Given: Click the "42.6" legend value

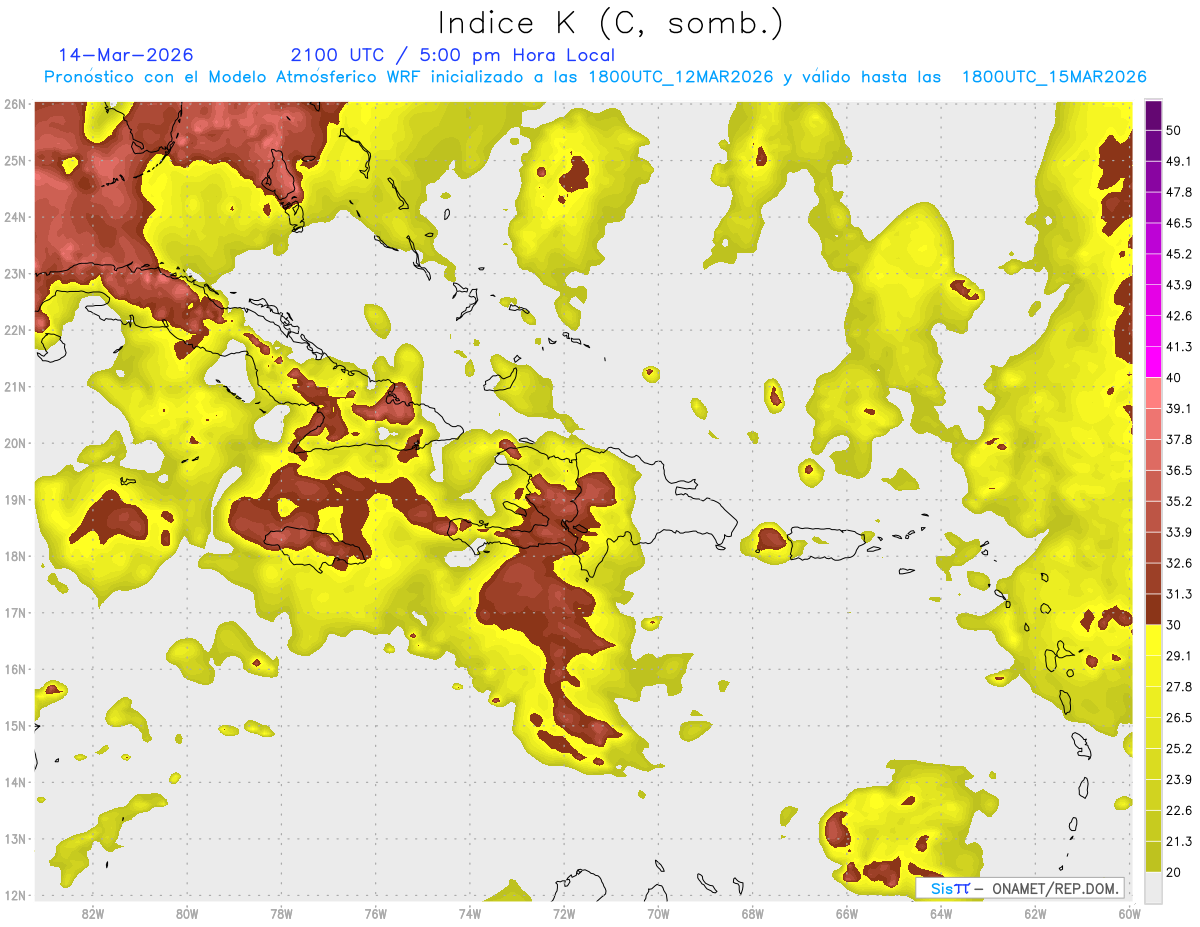Looking at the screenshot, I should 1179,316.
